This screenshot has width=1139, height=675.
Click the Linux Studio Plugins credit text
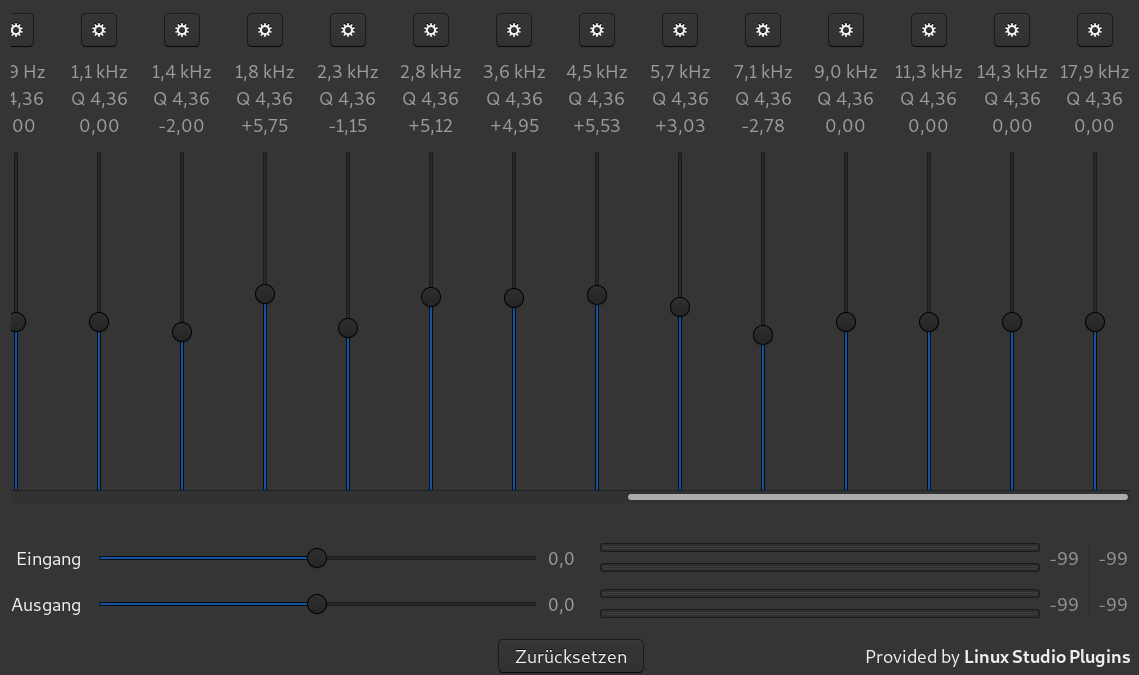1046,657
